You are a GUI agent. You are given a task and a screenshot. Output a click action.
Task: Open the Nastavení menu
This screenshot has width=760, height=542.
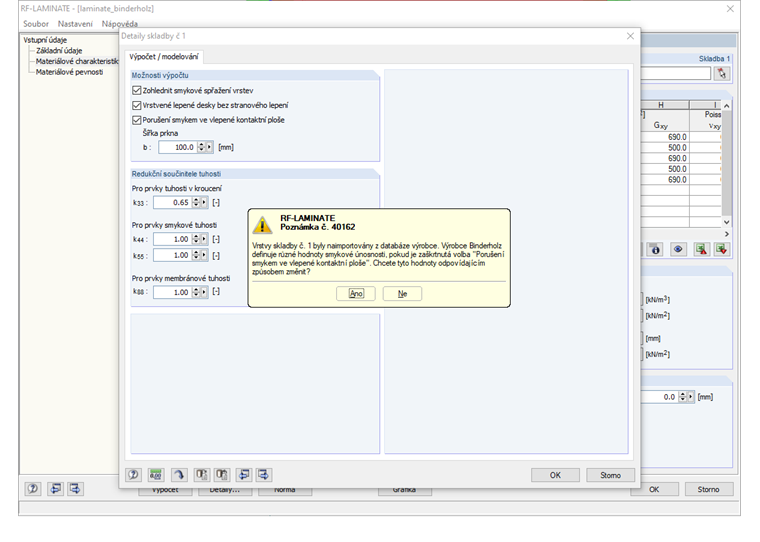click(x=75, y=24)
